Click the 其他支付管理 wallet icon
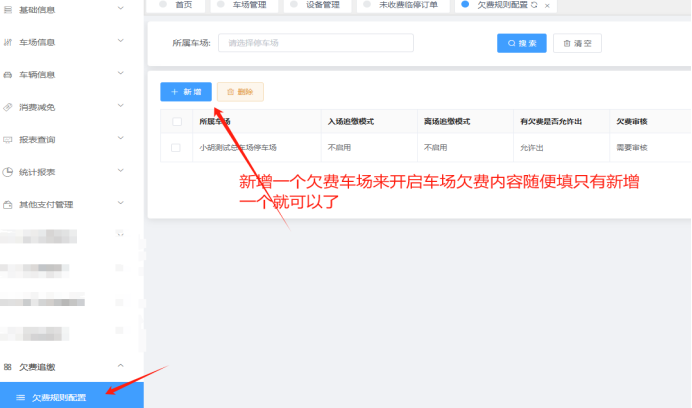 pyautogui.click(x=8, y=204)
